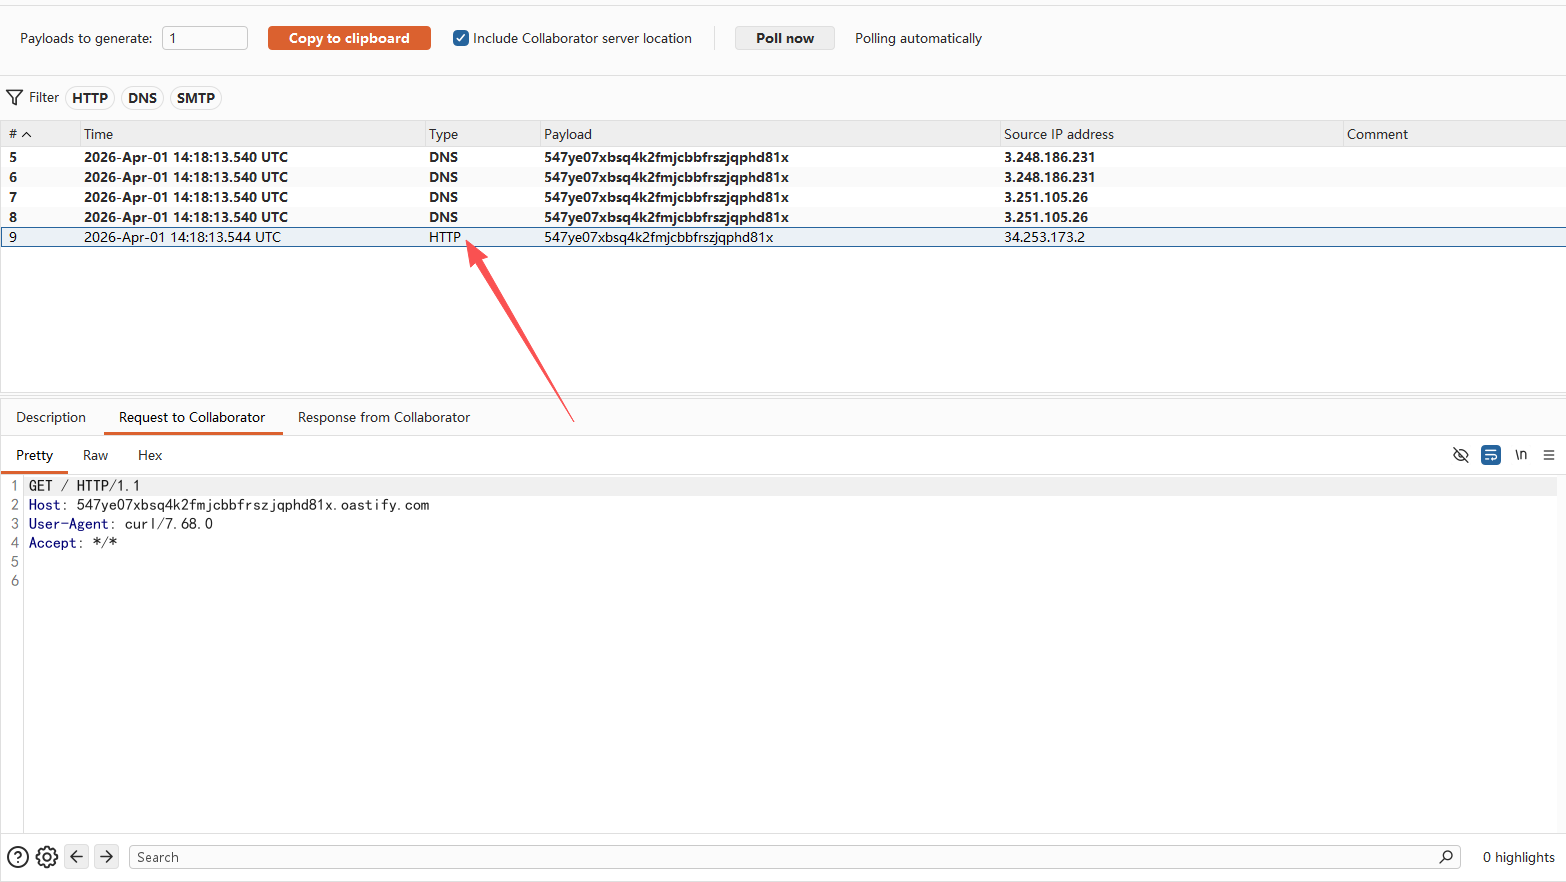Toggle the line wrap icon
This screenshot has width=1566, height=882.
[x=1490, y=455]
